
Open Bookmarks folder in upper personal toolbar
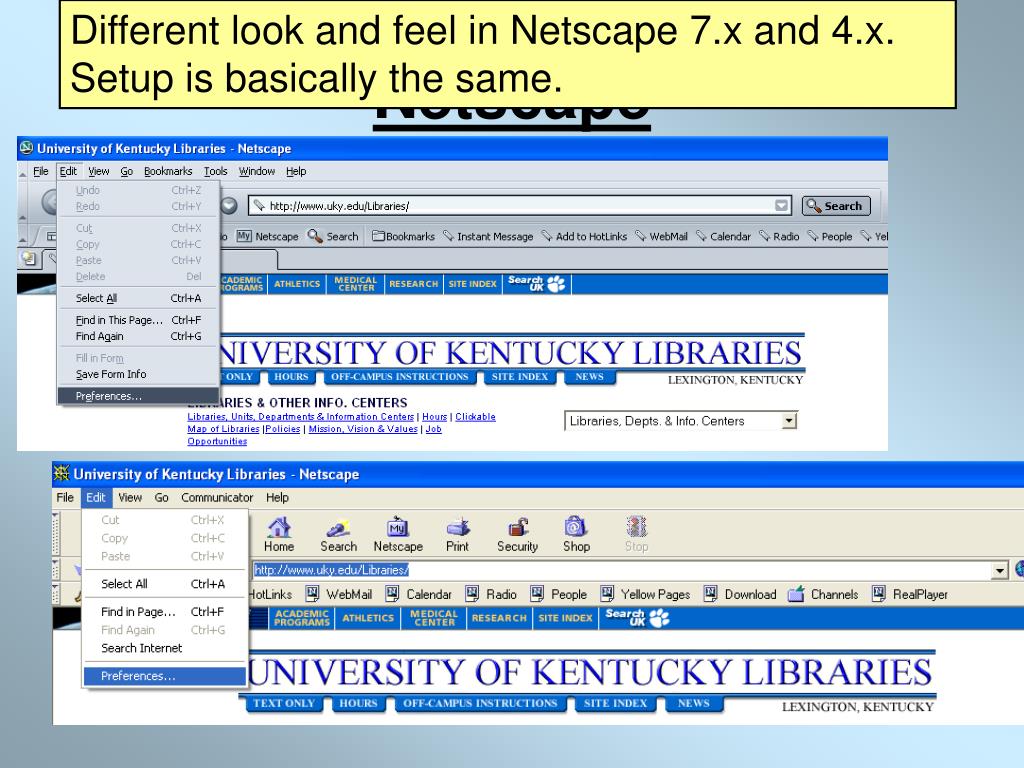404,236
